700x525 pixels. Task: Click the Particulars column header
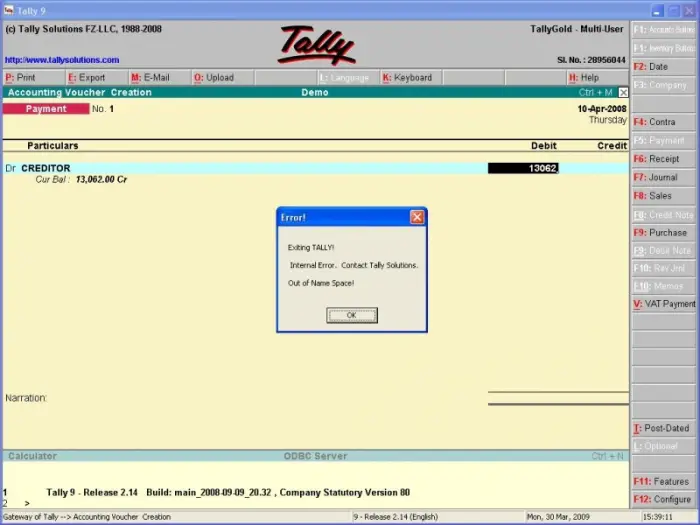[53, 146]
